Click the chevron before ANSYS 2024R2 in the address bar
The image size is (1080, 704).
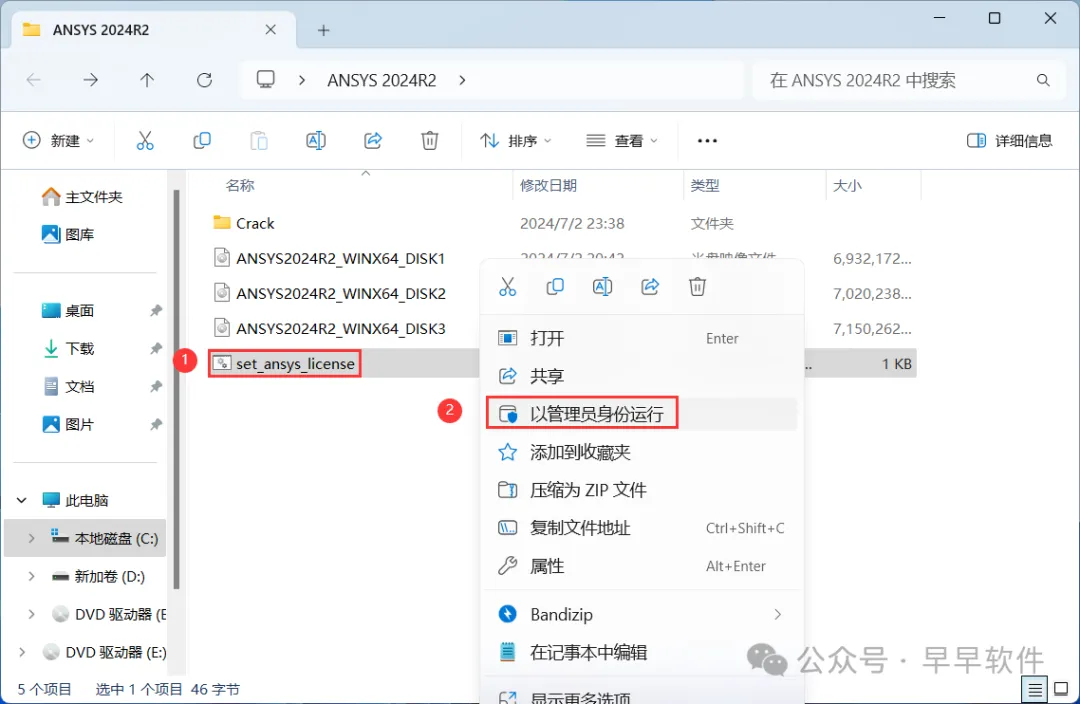click(x=302, y=81)
